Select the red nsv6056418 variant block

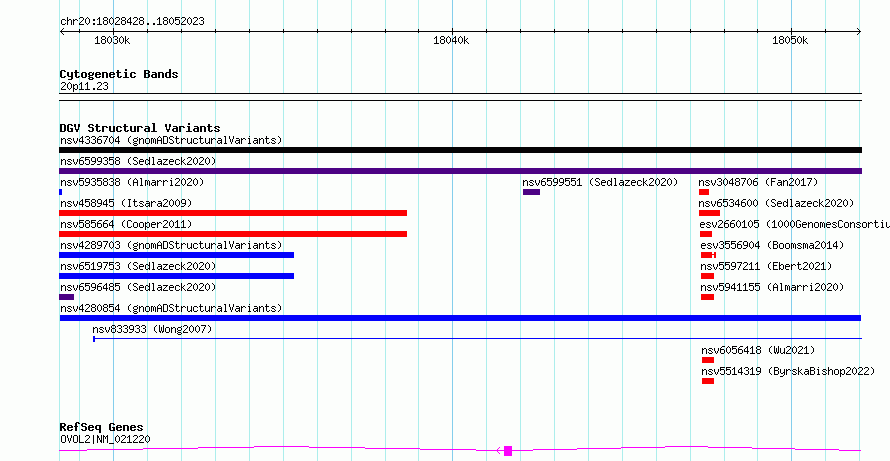(708, 360)
